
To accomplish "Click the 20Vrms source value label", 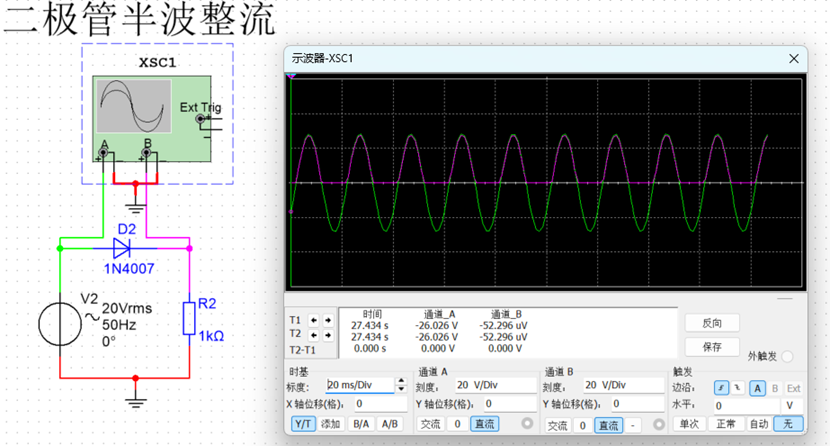I will 127,308.
